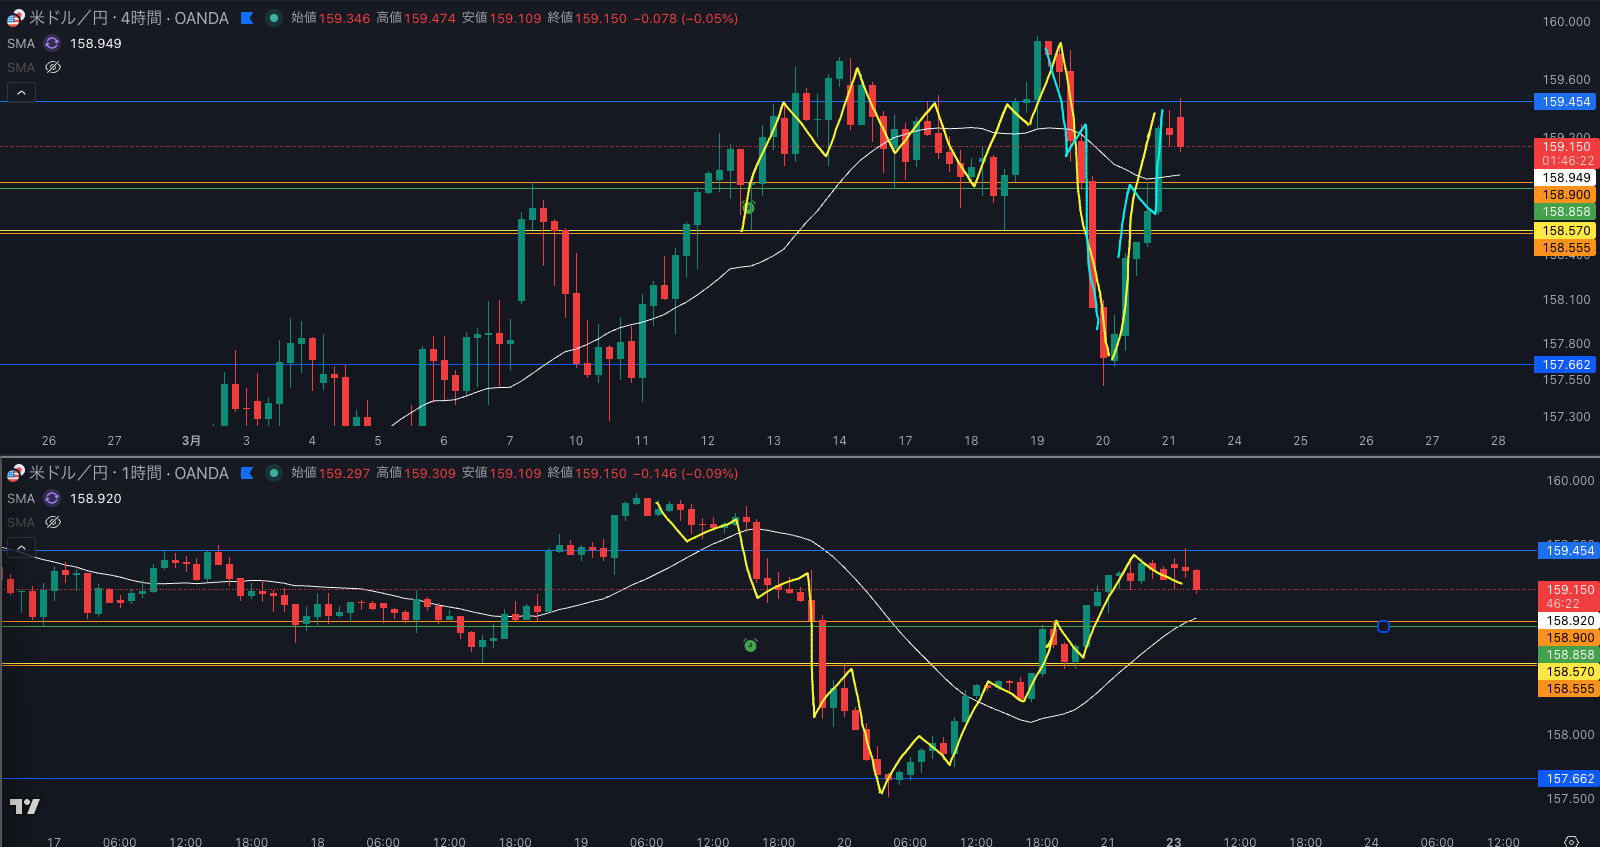This screenshot has height=847, width=1600.
Task: Collapse the indicator legend on the 1-hour chart
Action: click(21, 547)
